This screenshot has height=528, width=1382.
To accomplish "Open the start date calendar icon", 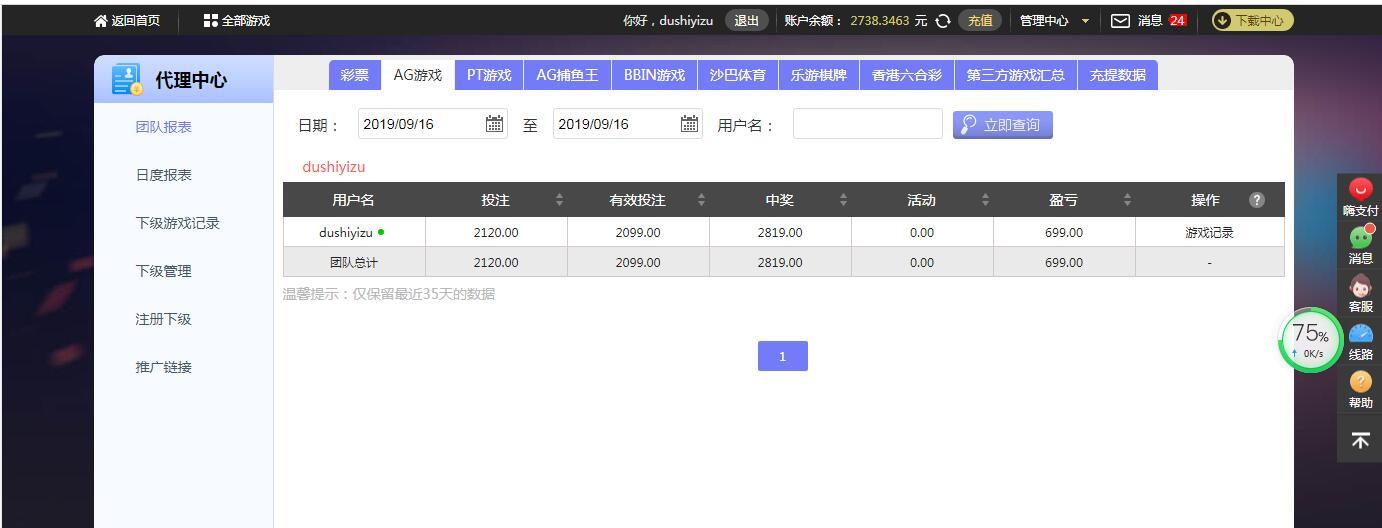I will pyautogui.click(x=495, y=124).
